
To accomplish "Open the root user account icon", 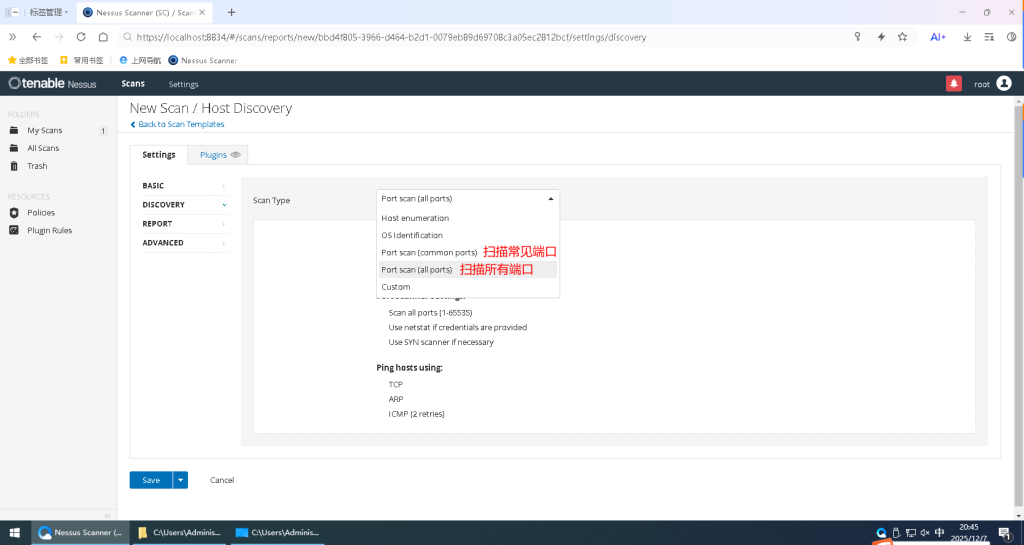I will (x=1004, y=84).
